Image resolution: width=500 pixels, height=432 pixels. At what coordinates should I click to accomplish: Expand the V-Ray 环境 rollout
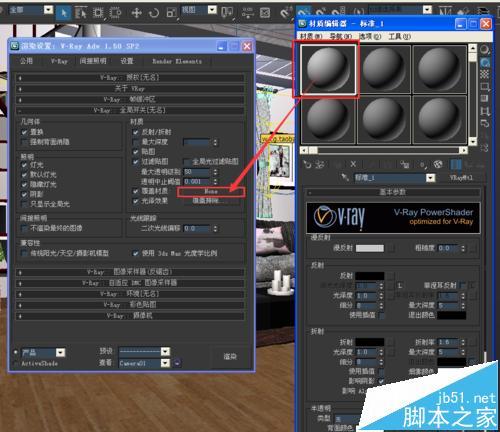point(130,294)
